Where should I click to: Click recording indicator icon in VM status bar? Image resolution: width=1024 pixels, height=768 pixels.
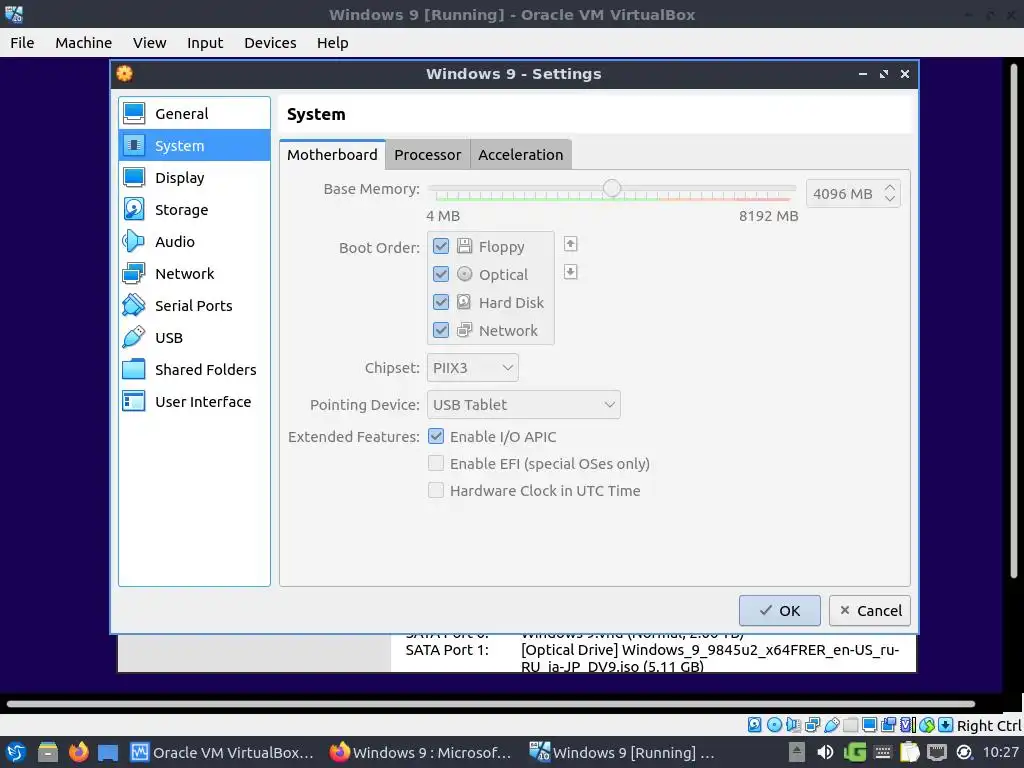(x=888, y=725)
